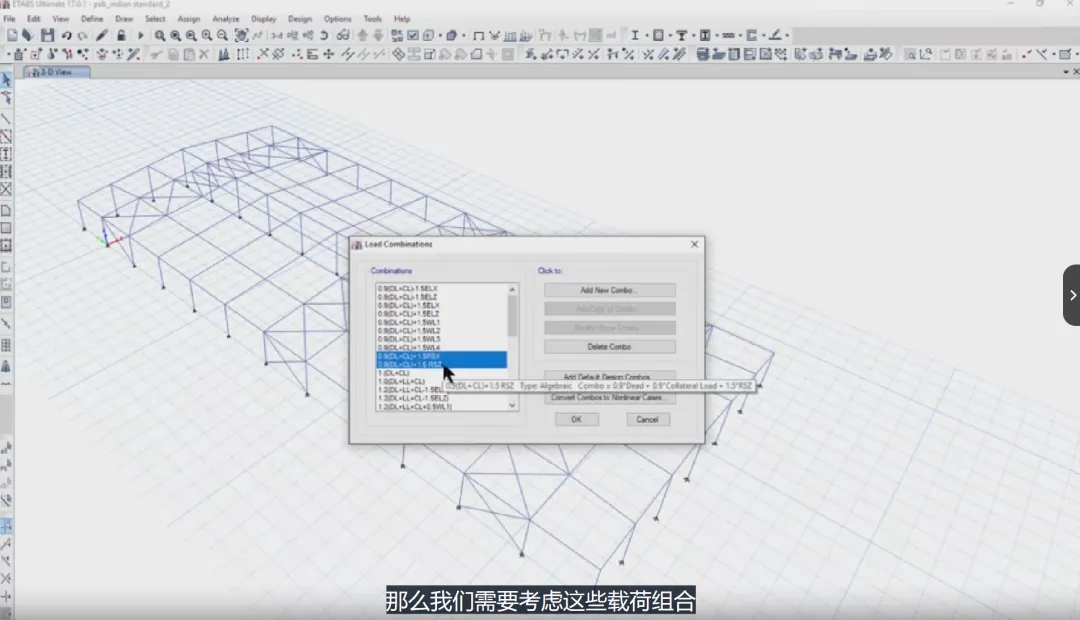Click the ETABS icon in Load Combinations title bar
The width and height of the screenshot is (1080, 620).
tap(357, 245)
